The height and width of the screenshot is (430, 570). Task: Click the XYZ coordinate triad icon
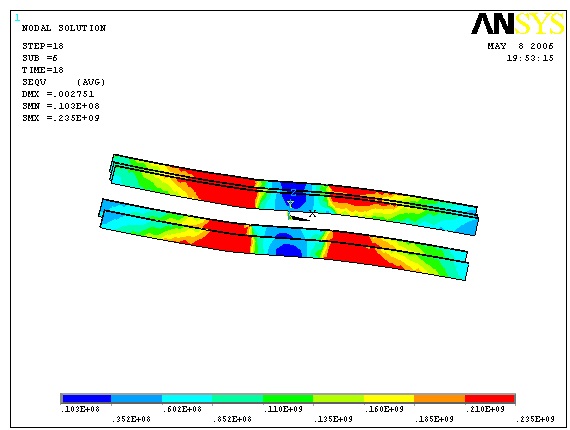[x=300, y=206]
